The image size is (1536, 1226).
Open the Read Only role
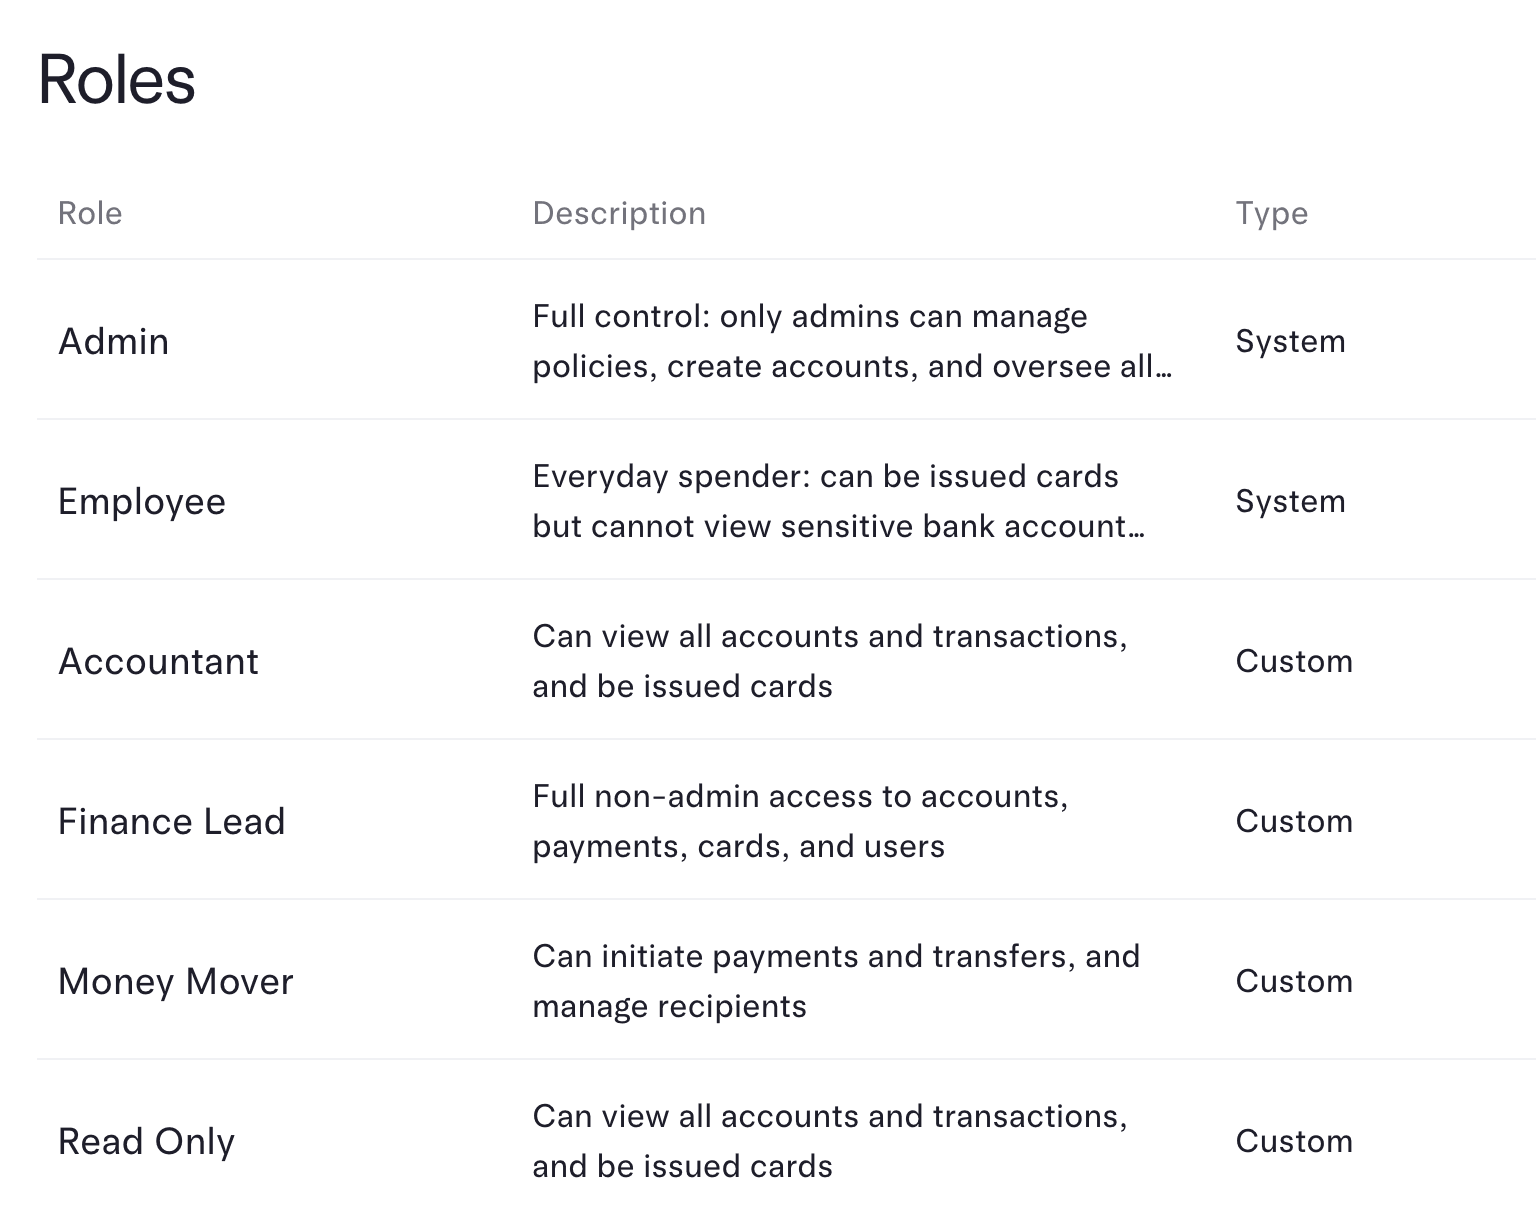(146, 1141)
